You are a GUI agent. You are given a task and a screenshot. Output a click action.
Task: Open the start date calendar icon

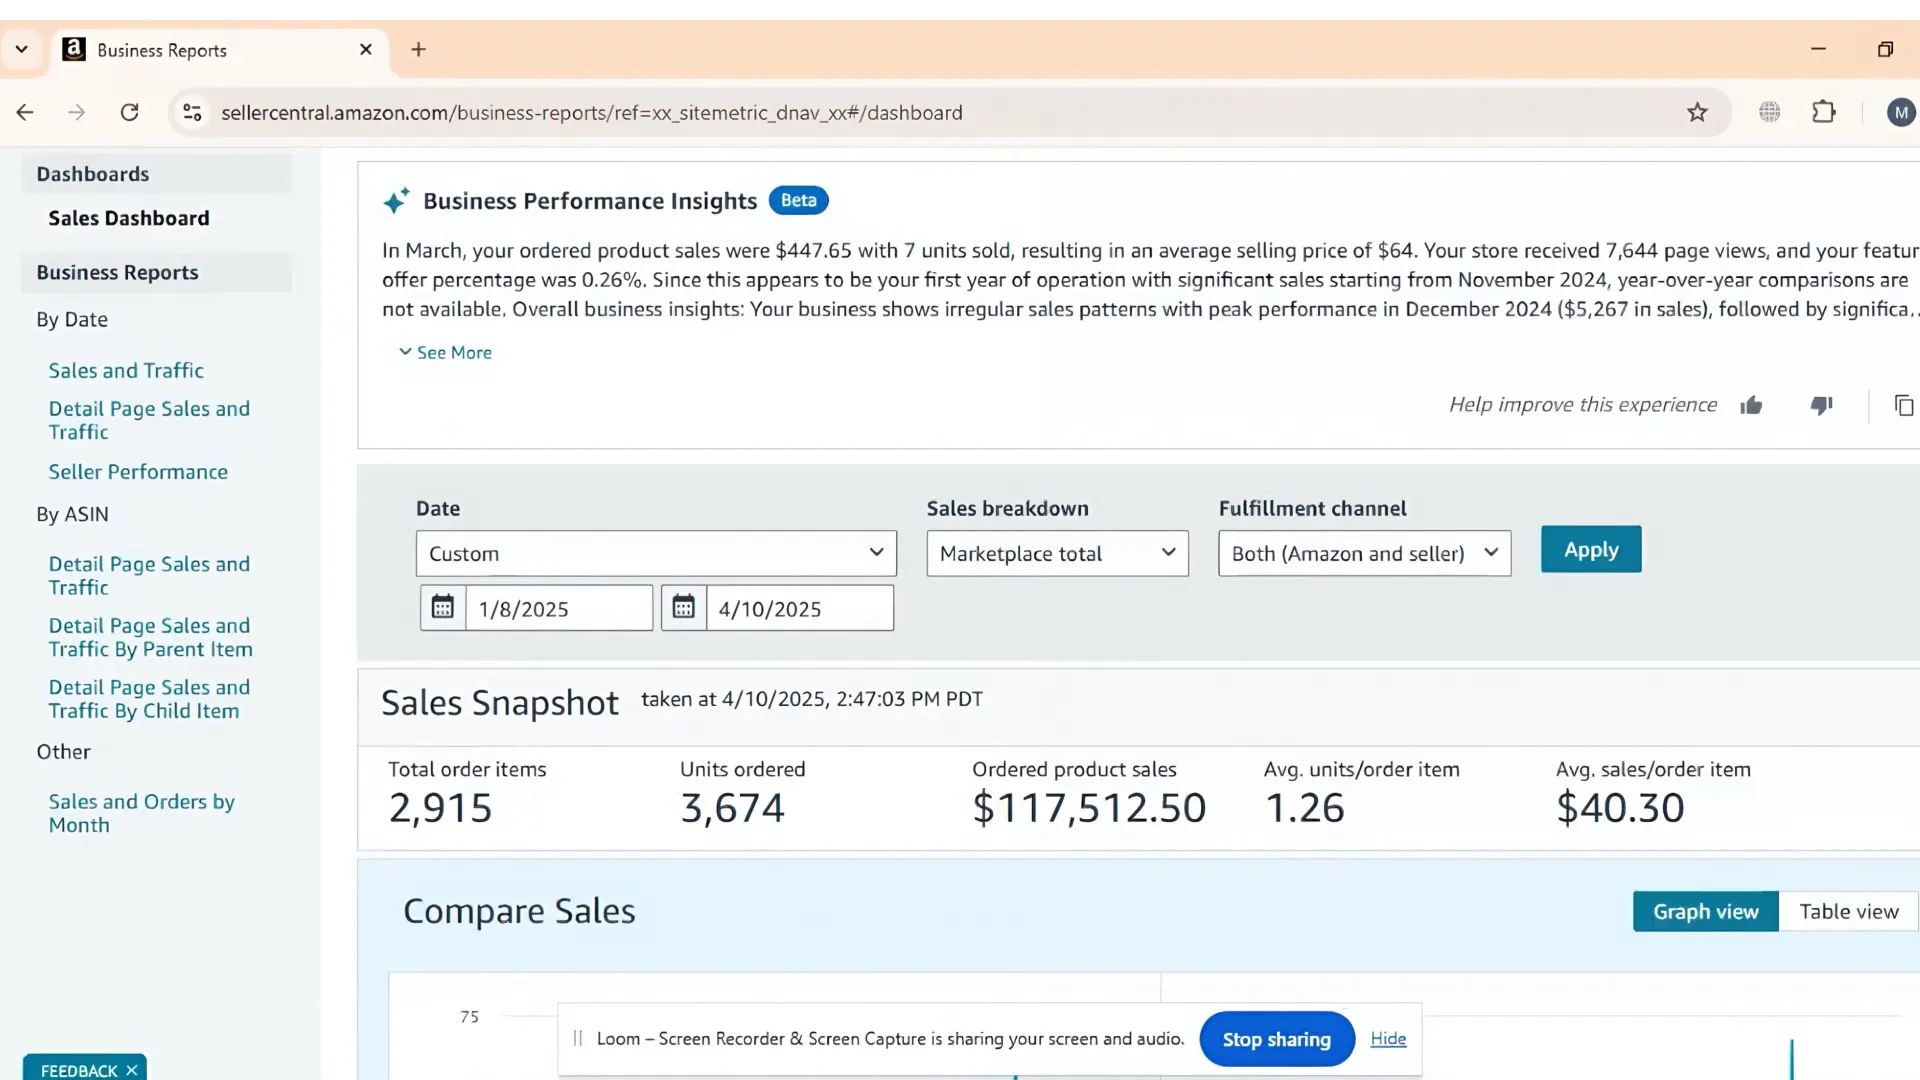tap(443, 607)
